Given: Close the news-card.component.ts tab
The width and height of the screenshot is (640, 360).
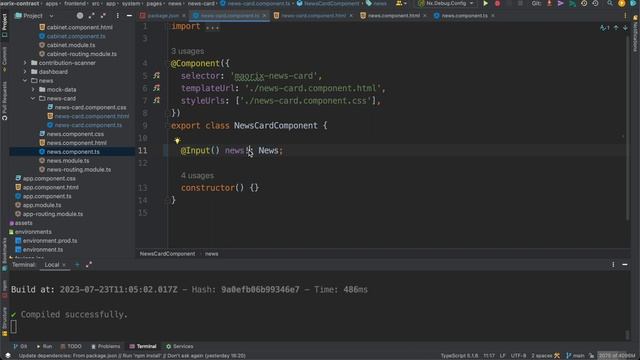Looking at the screenshot, I should (x=264, y=16).
